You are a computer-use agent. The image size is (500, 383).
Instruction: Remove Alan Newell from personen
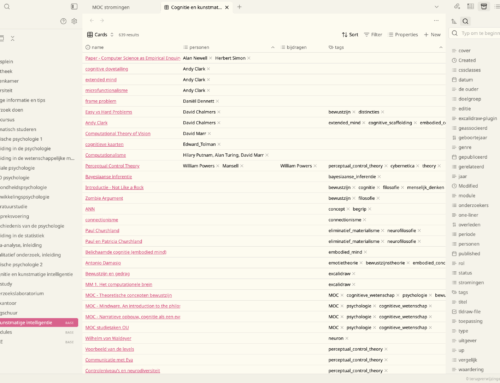pos(210,58)
